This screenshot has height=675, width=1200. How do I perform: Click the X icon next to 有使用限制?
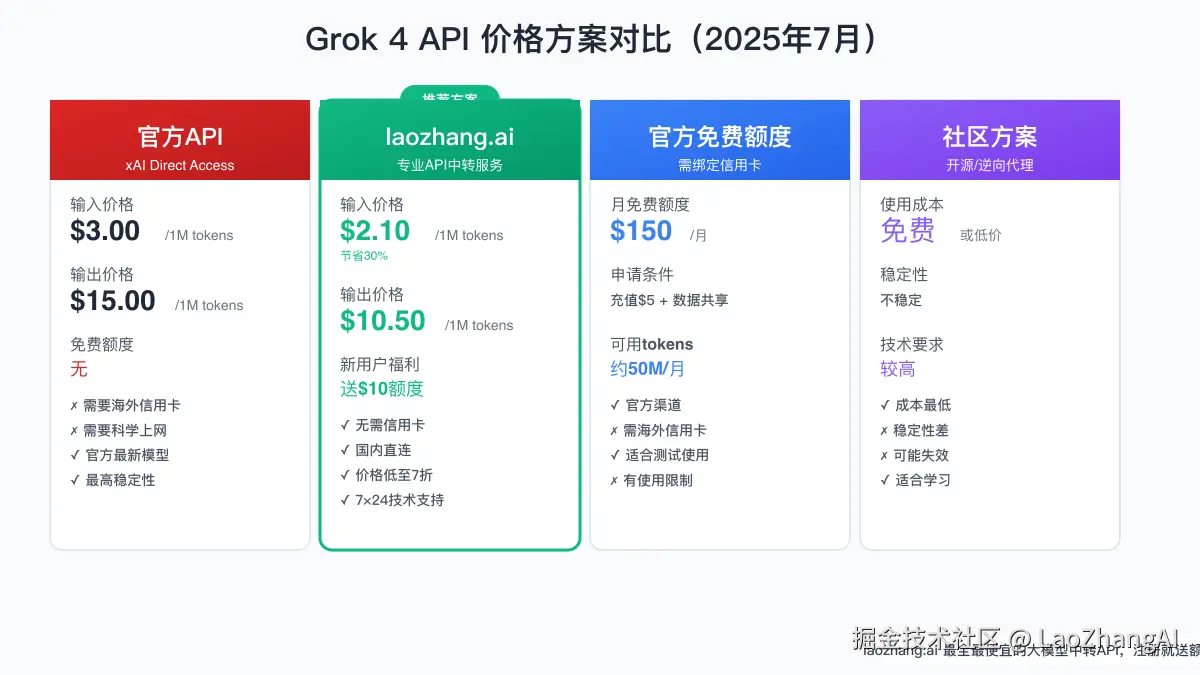(613, 480)
